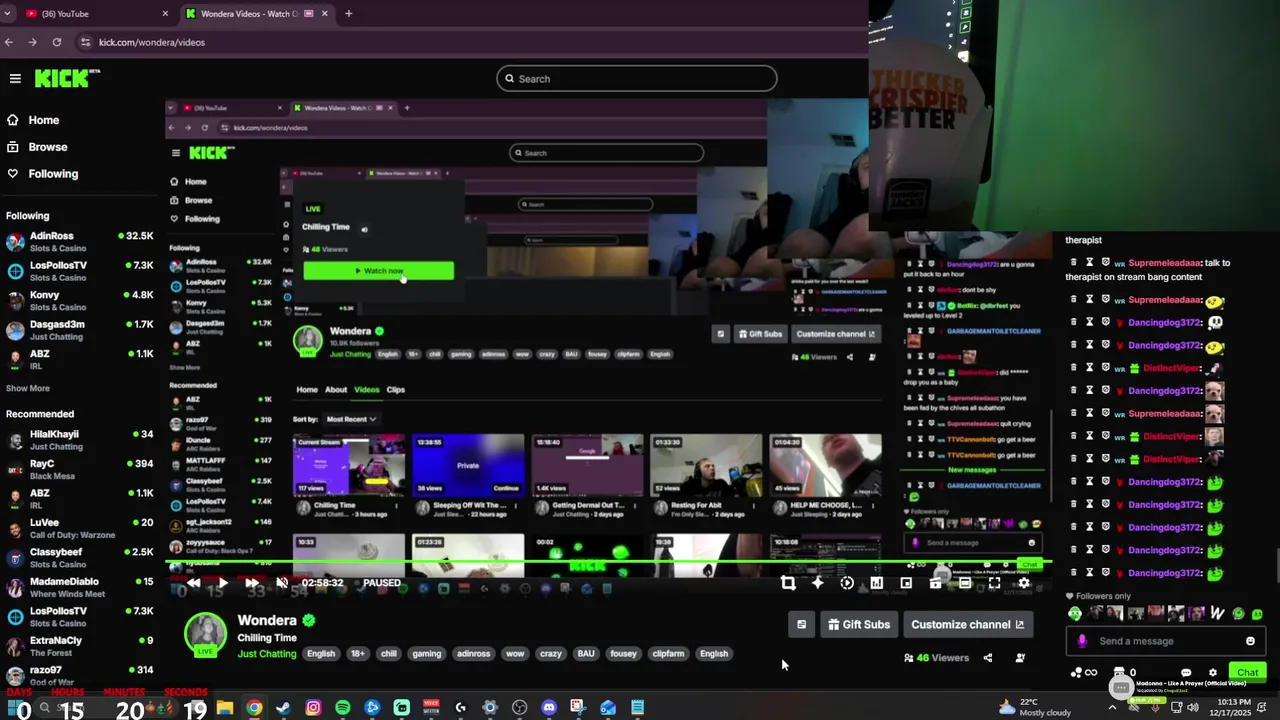Ban icon on the 'talk to therapist' message
Screen dimensions: 1280x720
(1106, 263)
